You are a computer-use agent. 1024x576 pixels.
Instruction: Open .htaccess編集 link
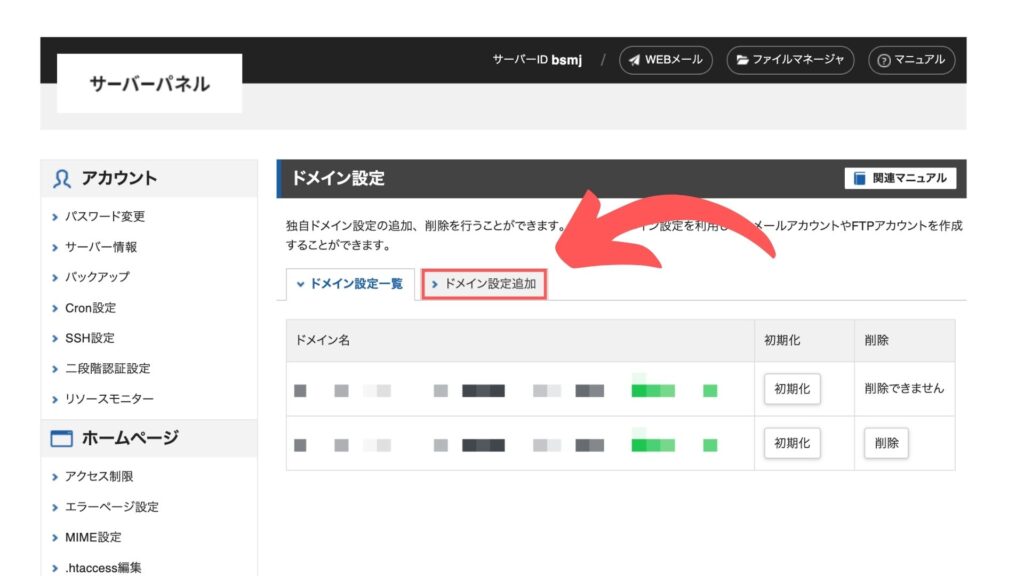103,568
